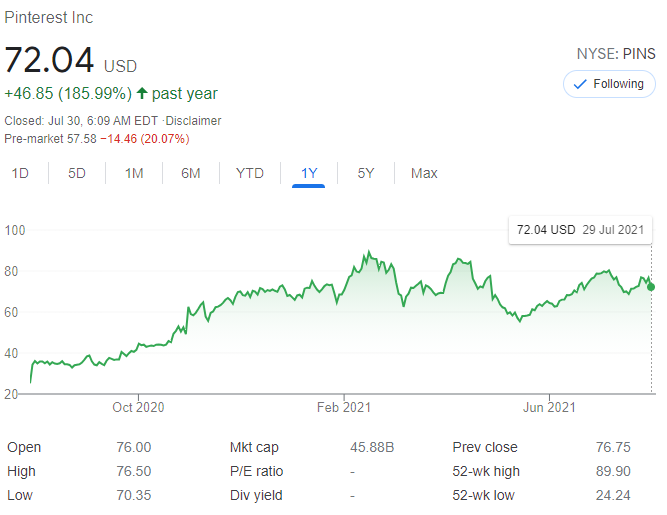Image resolution: width=667 pixels, height=515 pixels.
Task: Select the 6M time range tab
Action: coord(191,173)
